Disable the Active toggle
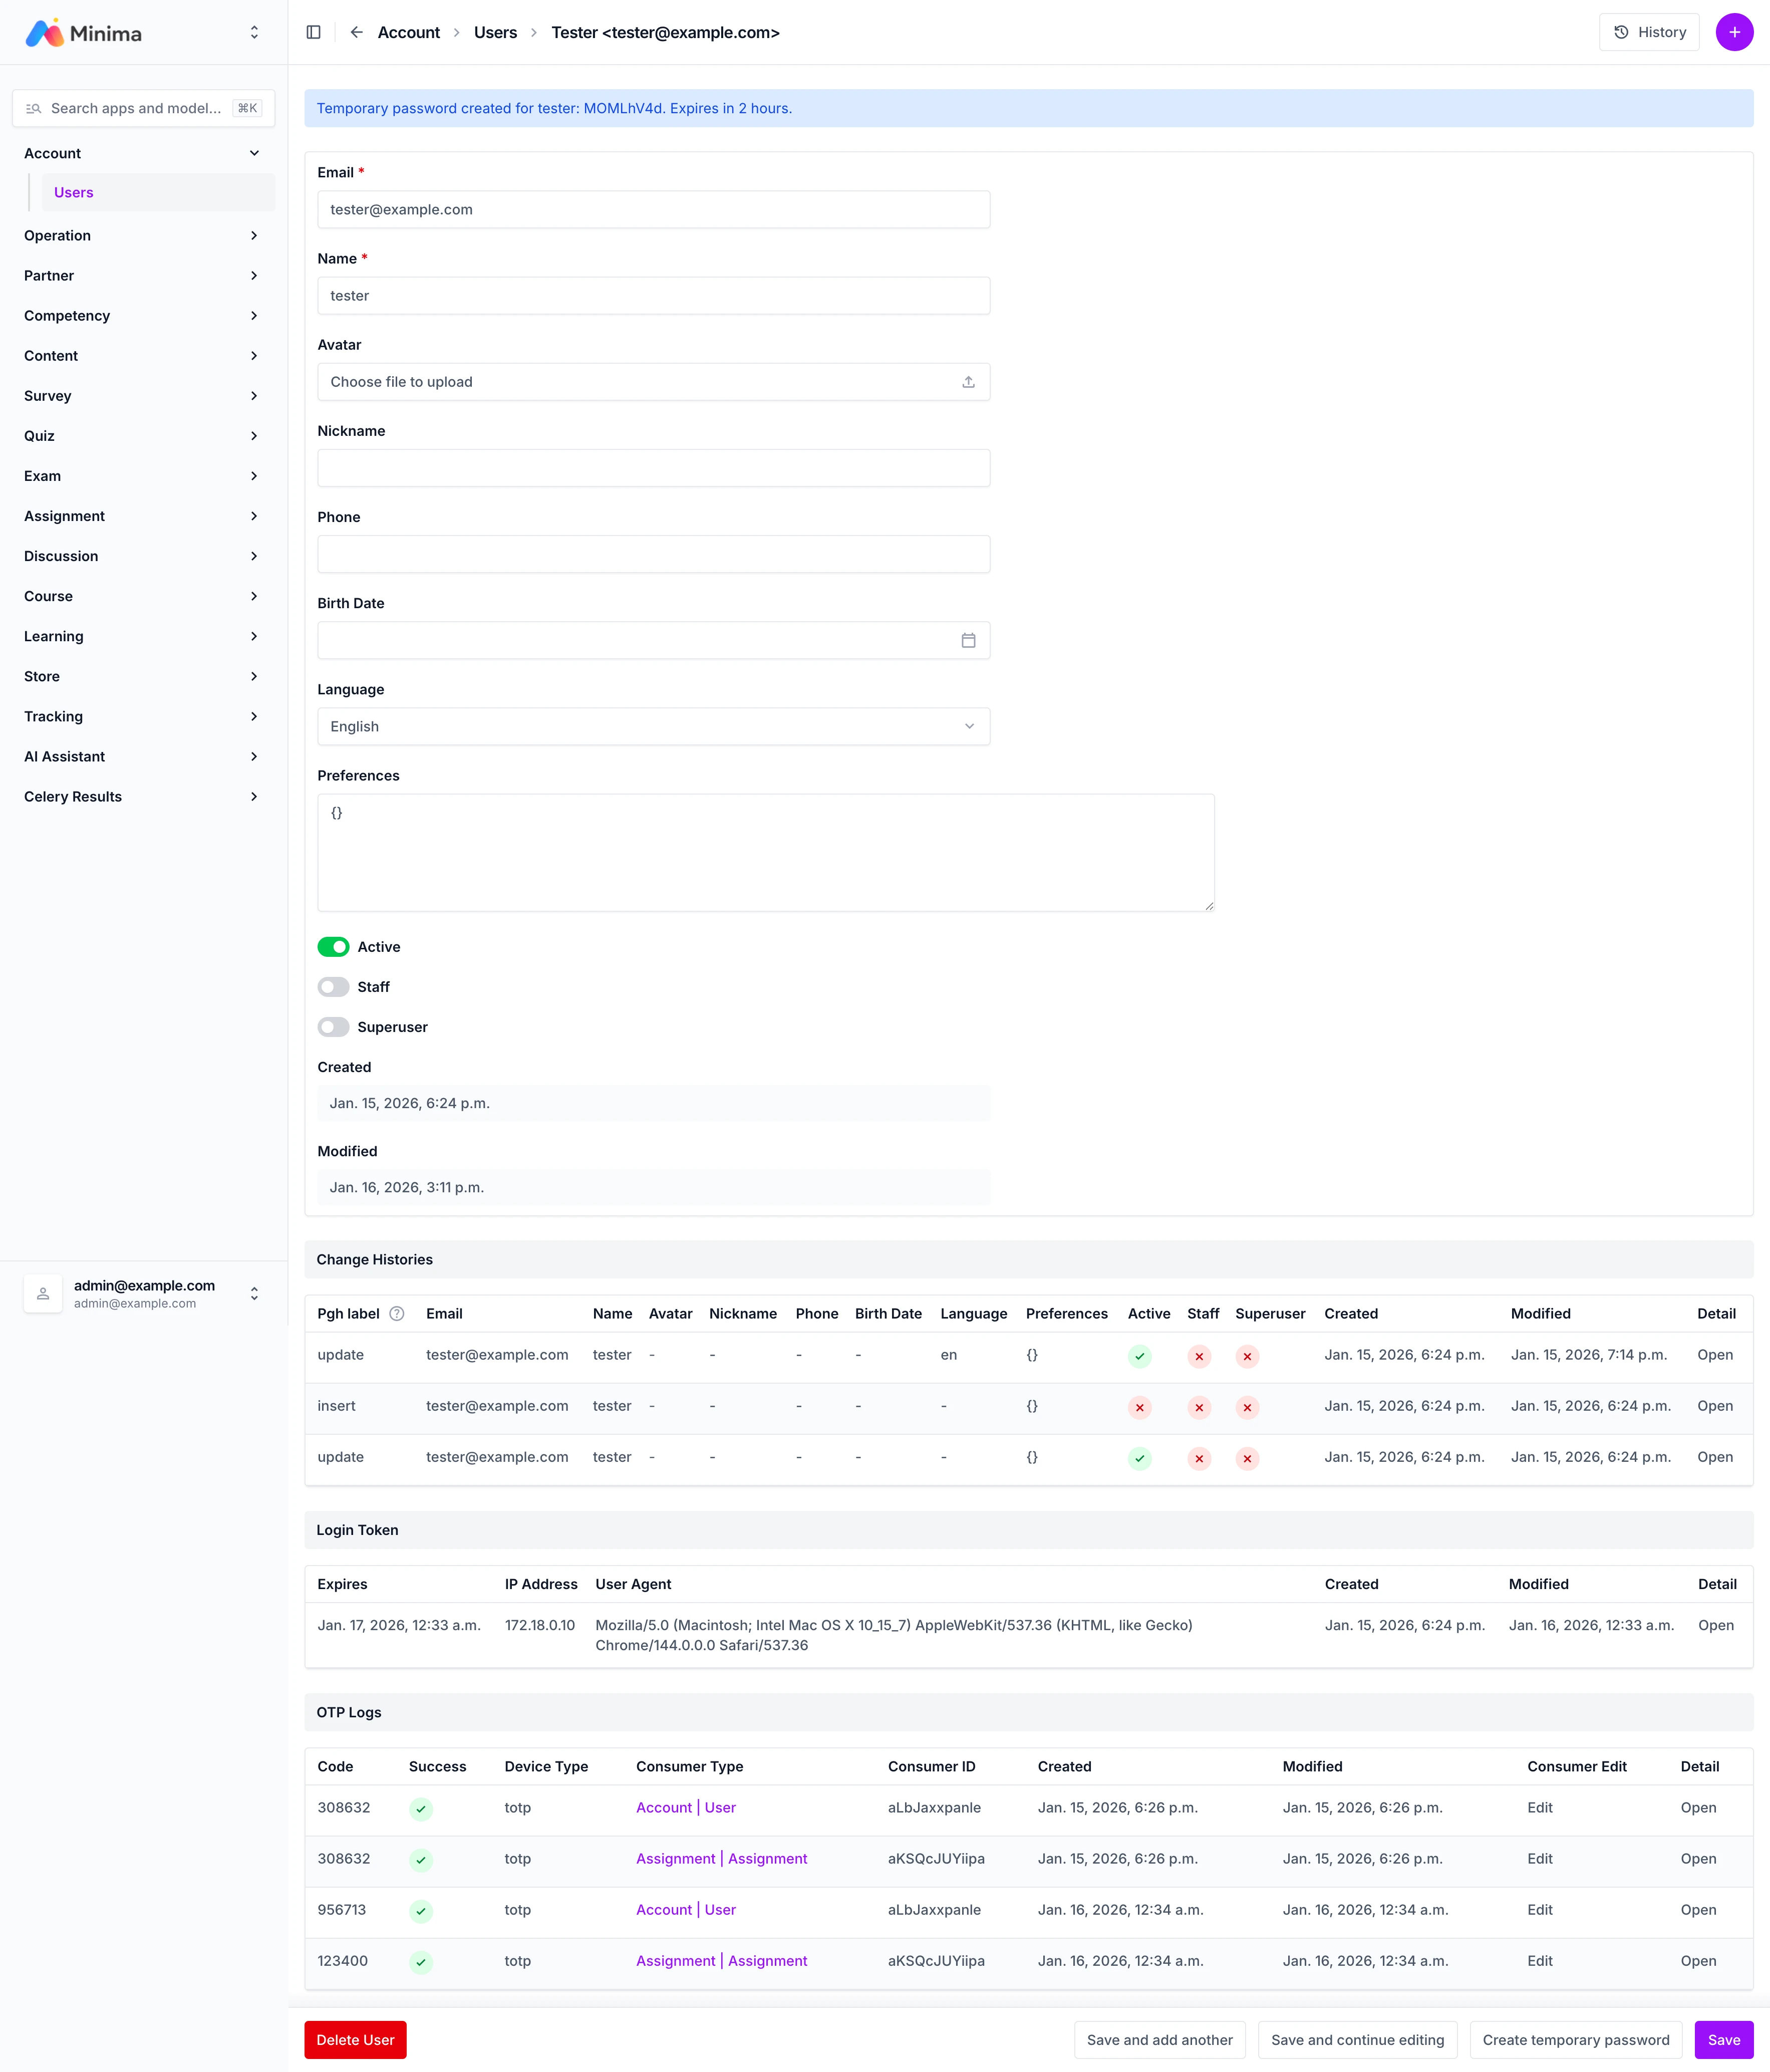Image resolution: width=1770 pixels, height=2072 pixels. pyautogui.click(x=333, y=947)
